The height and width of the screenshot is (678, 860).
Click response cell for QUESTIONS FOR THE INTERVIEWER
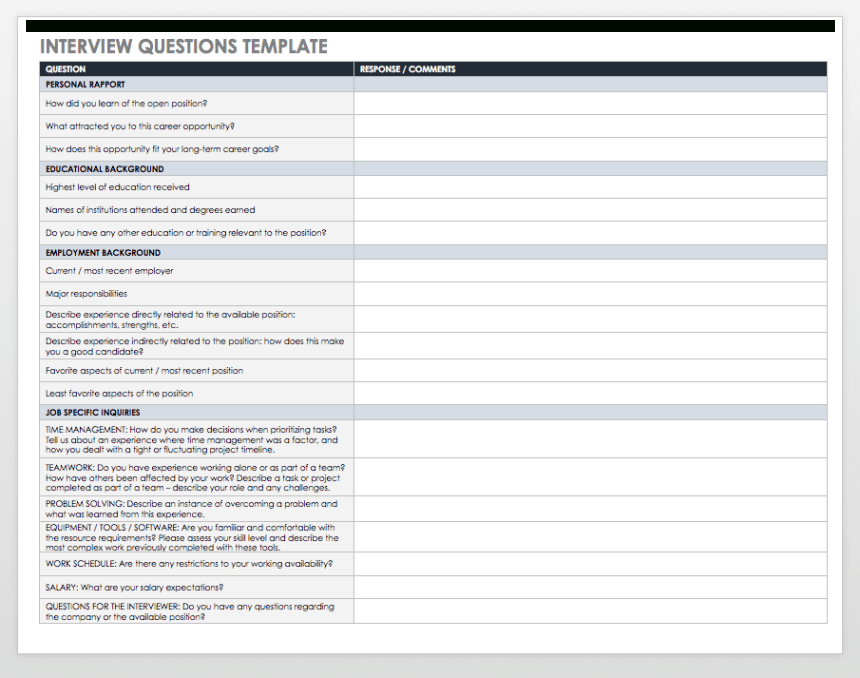point(590,611)
